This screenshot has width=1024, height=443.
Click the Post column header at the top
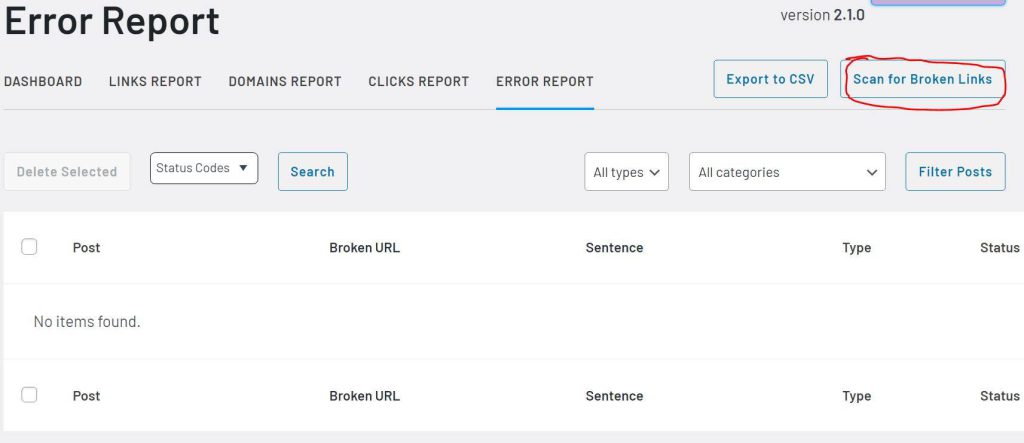coord(86,248)
